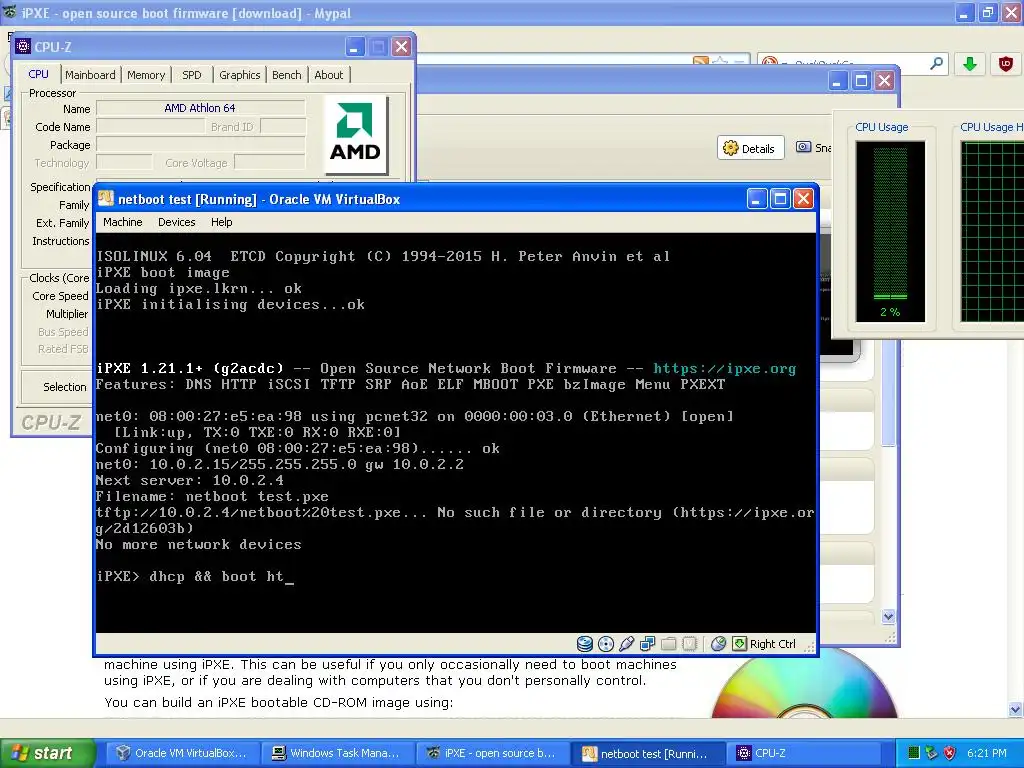Switch to Oracle VM VirtualBox taskbar button

183,753
